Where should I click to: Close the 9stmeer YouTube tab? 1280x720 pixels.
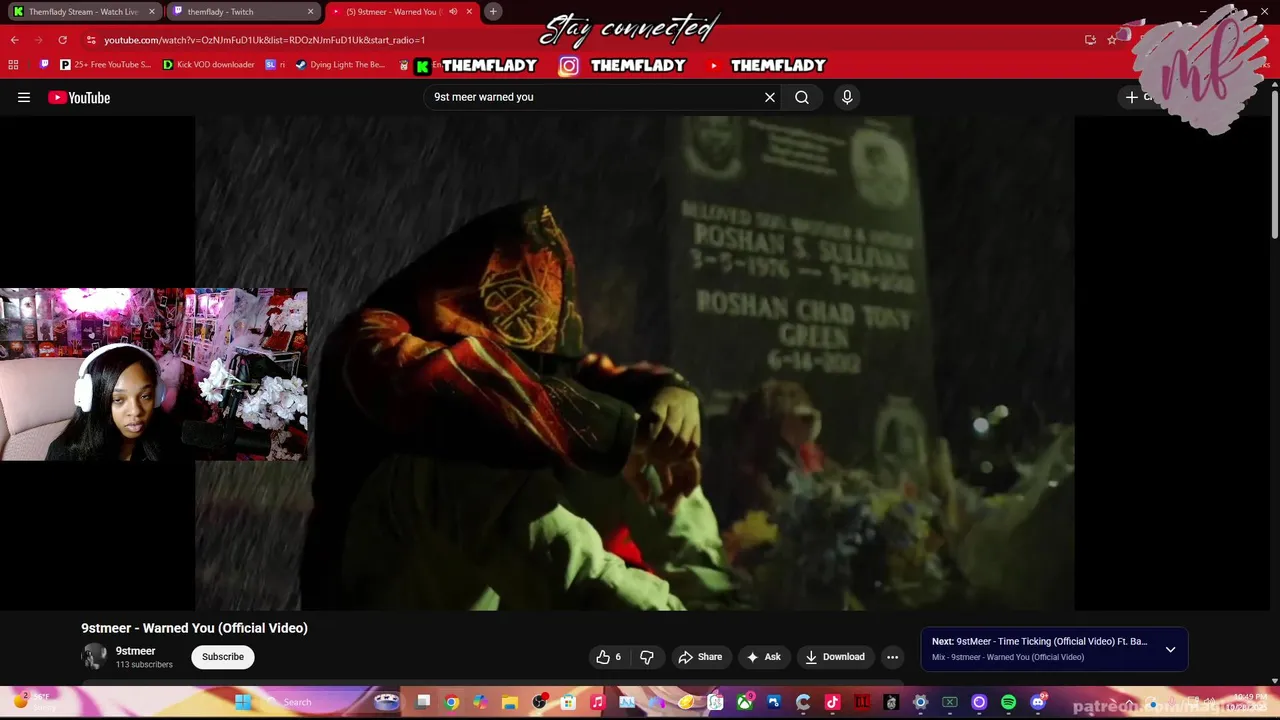pyautogui.click(x=469, y=12)
